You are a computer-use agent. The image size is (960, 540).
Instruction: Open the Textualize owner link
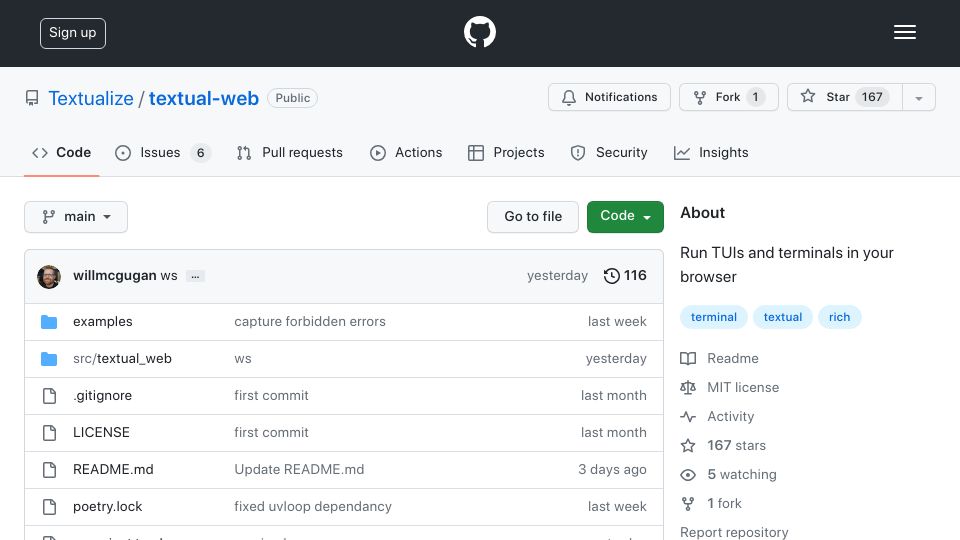[91, 98]
